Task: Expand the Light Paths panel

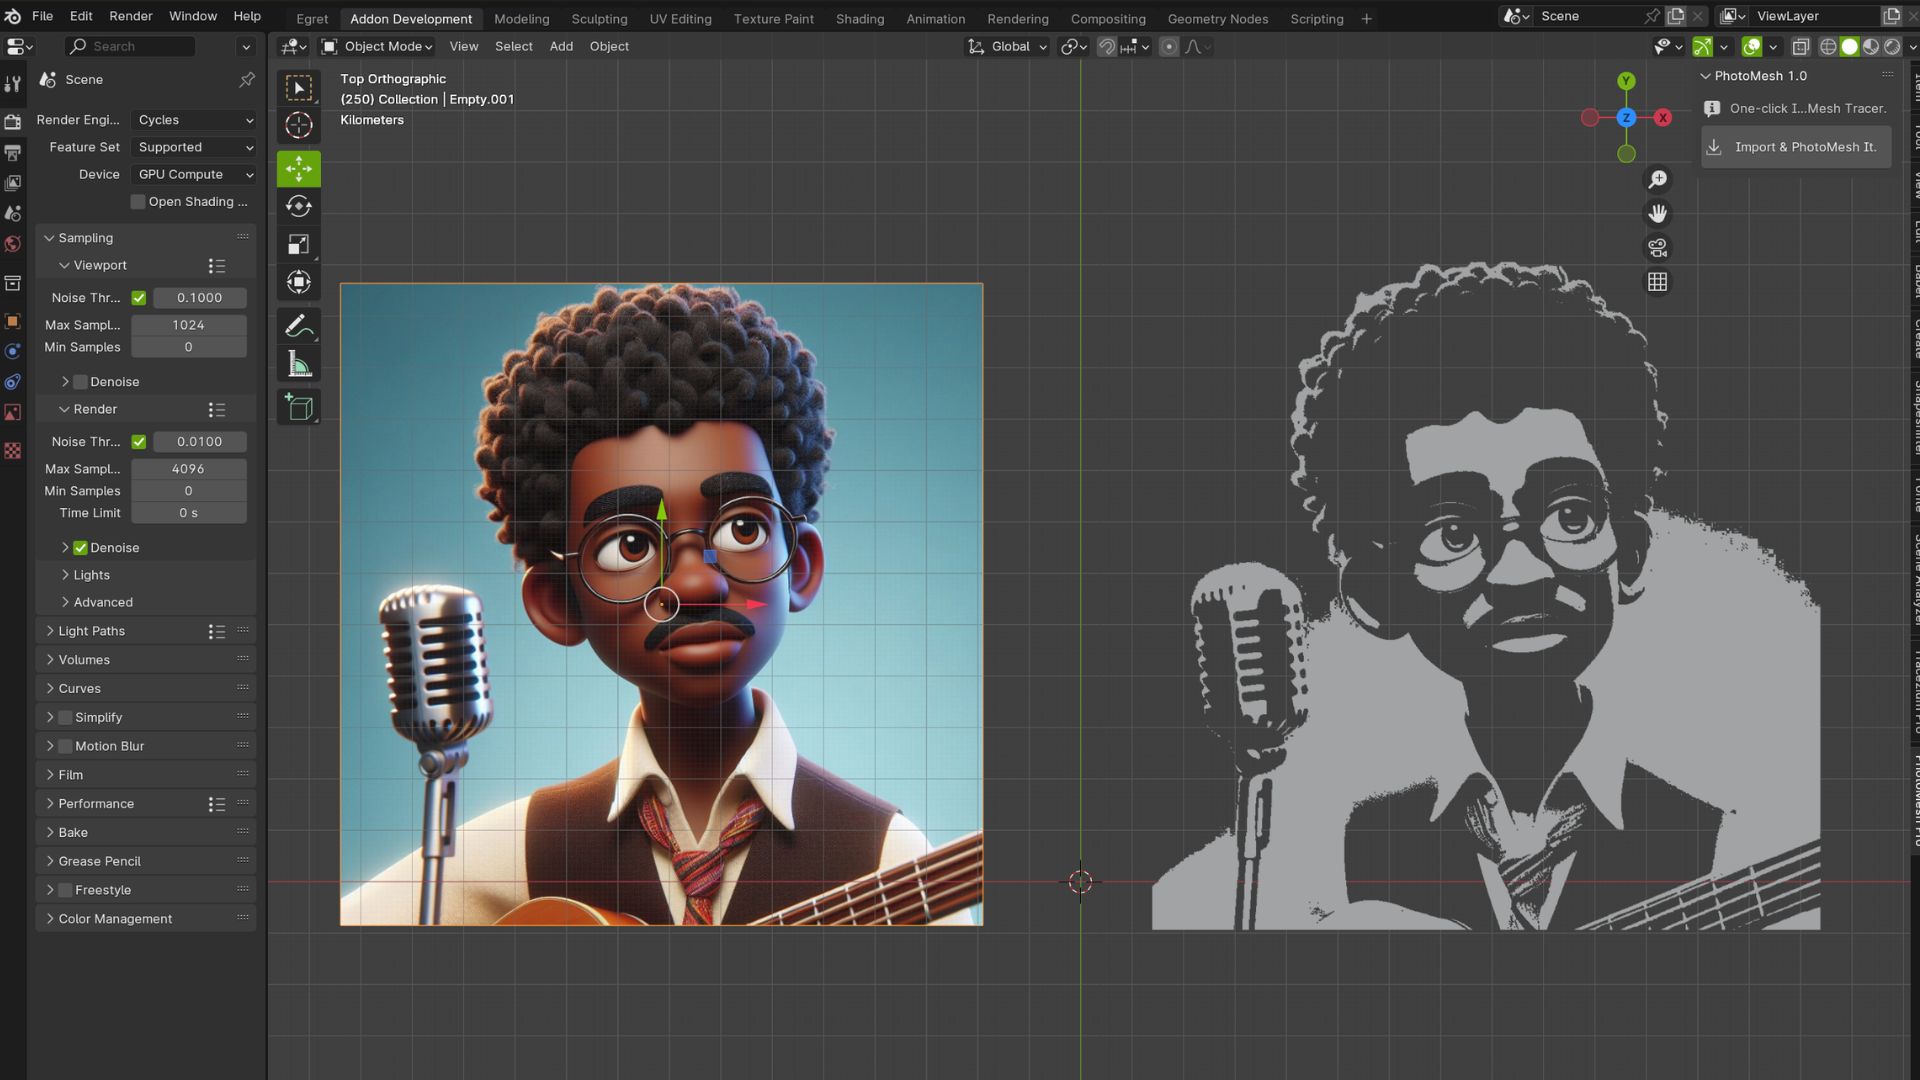Action: point(92,631)
